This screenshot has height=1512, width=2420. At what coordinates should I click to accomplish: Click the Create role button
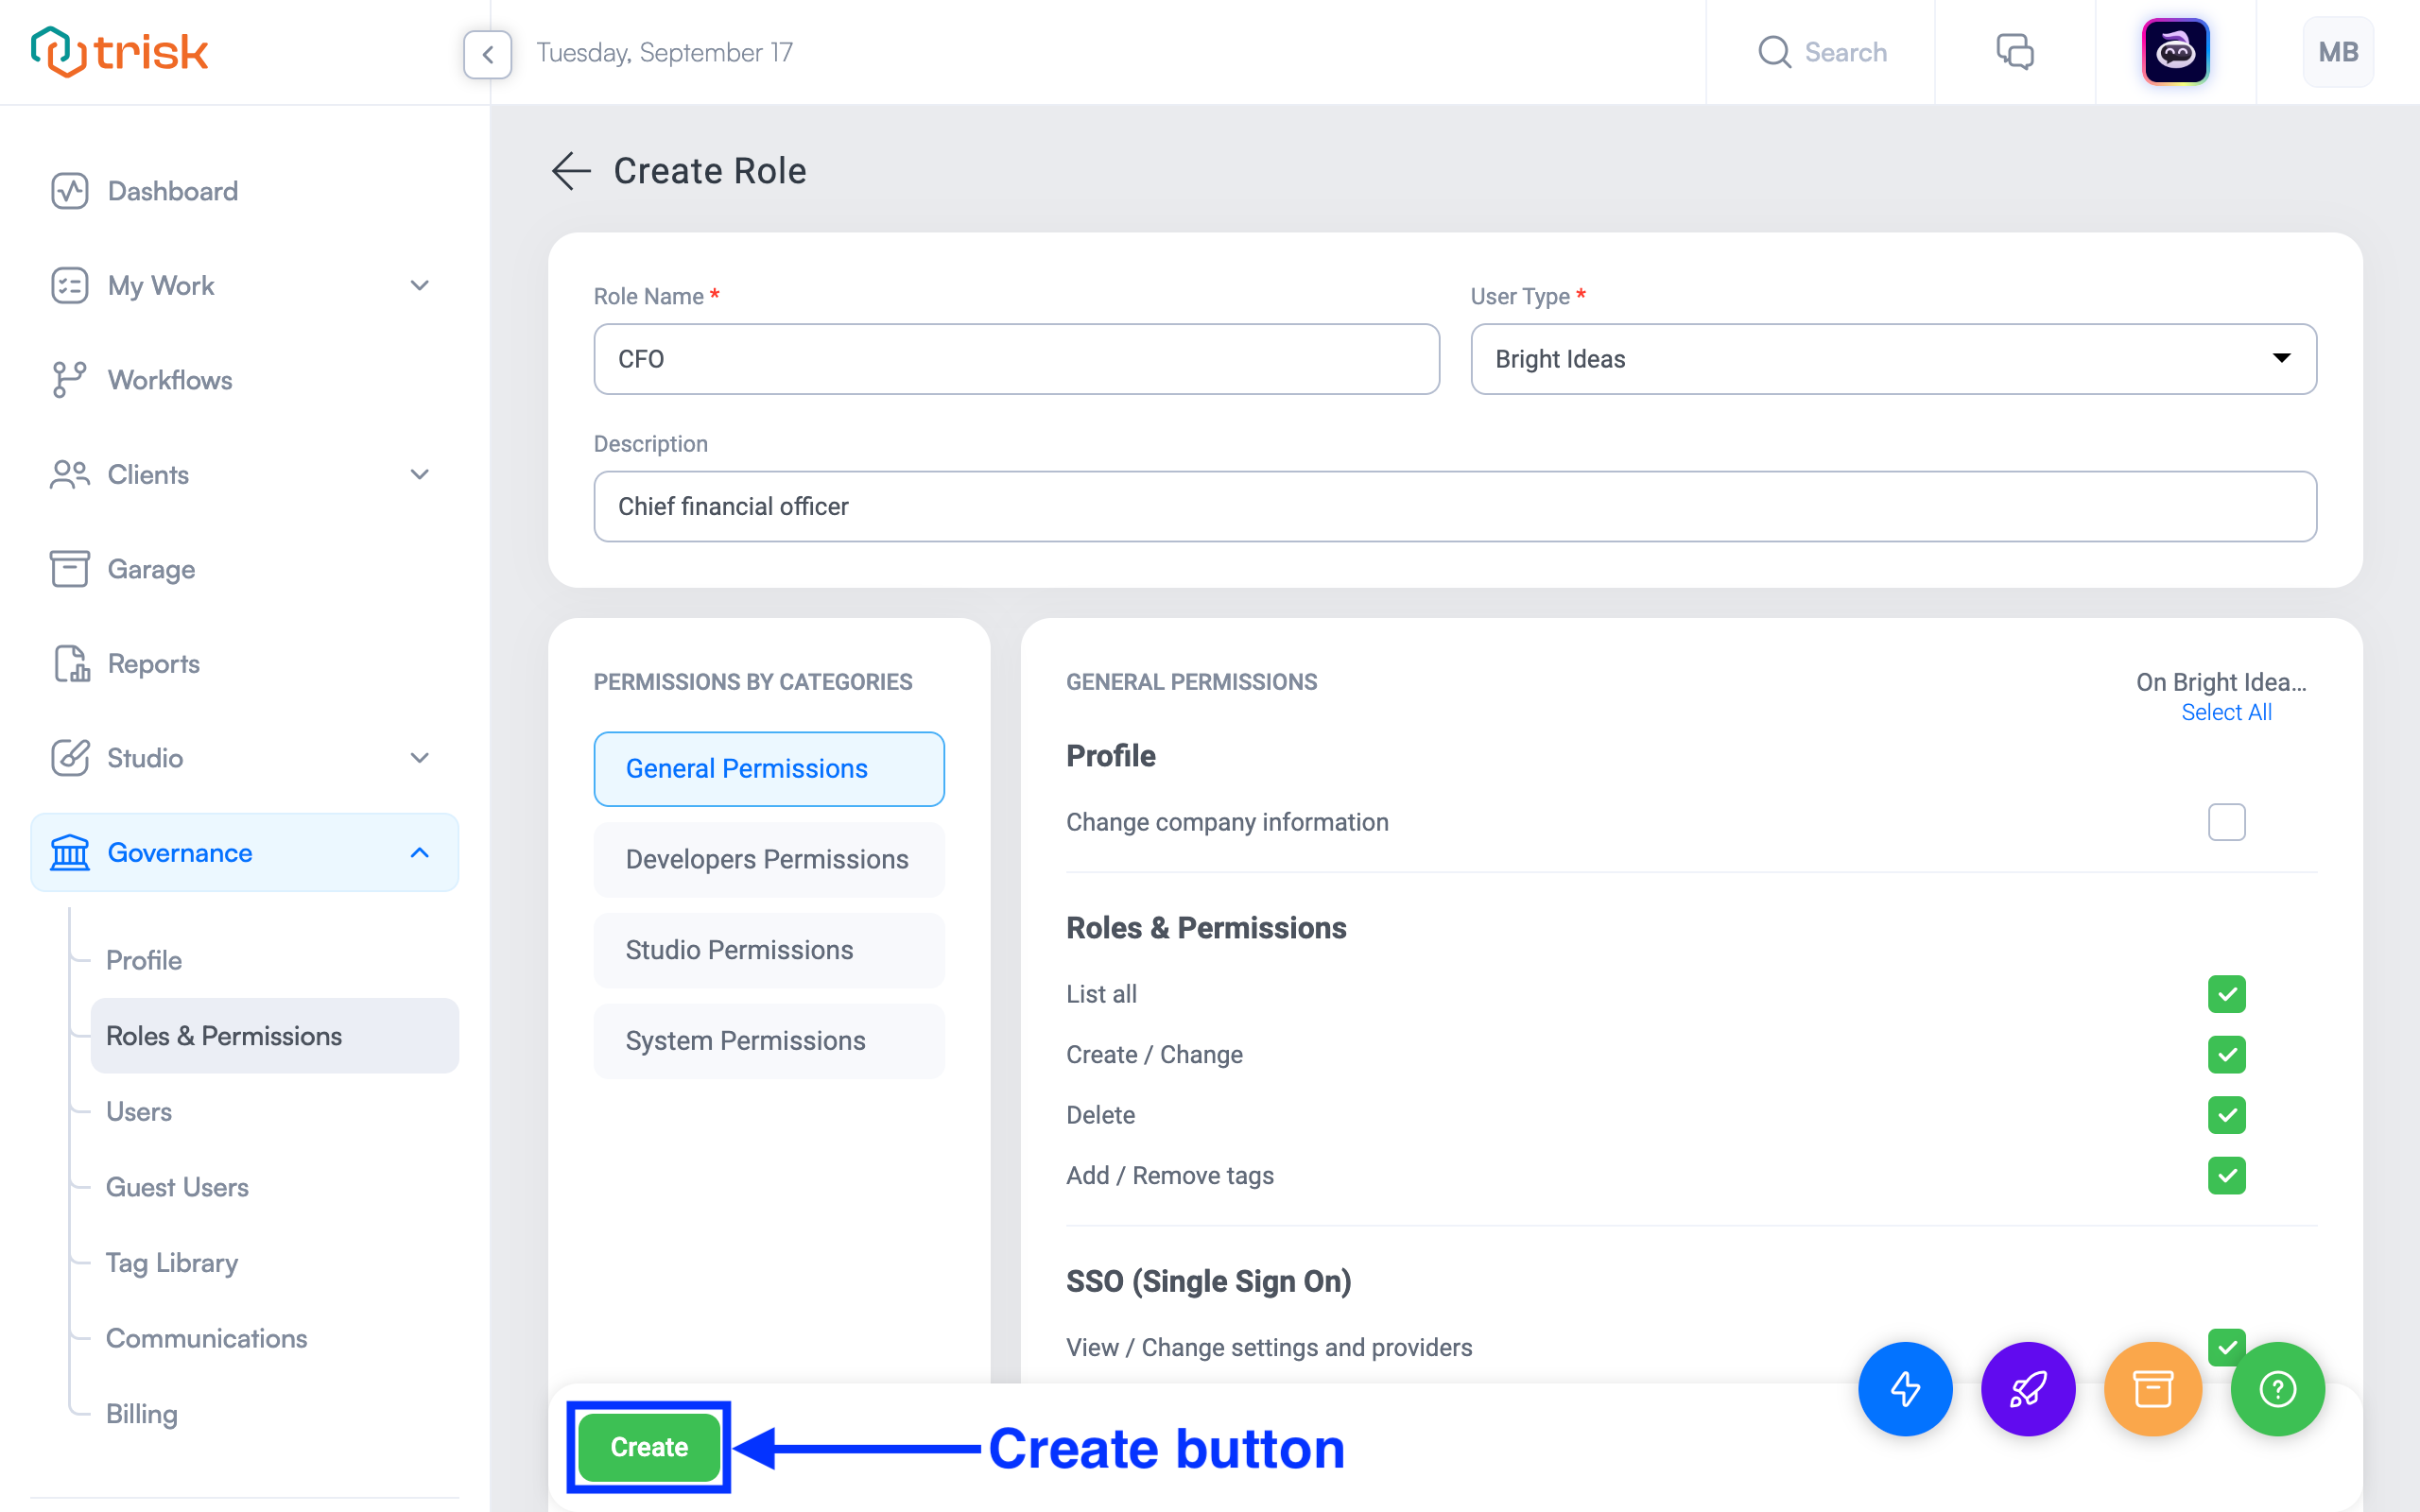(647, 1446)
